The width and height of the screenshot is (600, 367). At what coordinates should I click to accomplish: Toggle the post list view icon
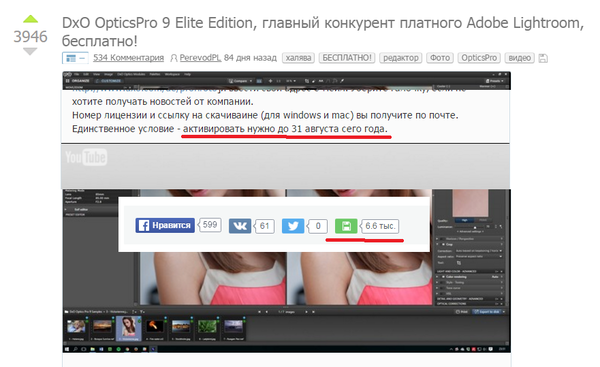(x=75, y=58)
